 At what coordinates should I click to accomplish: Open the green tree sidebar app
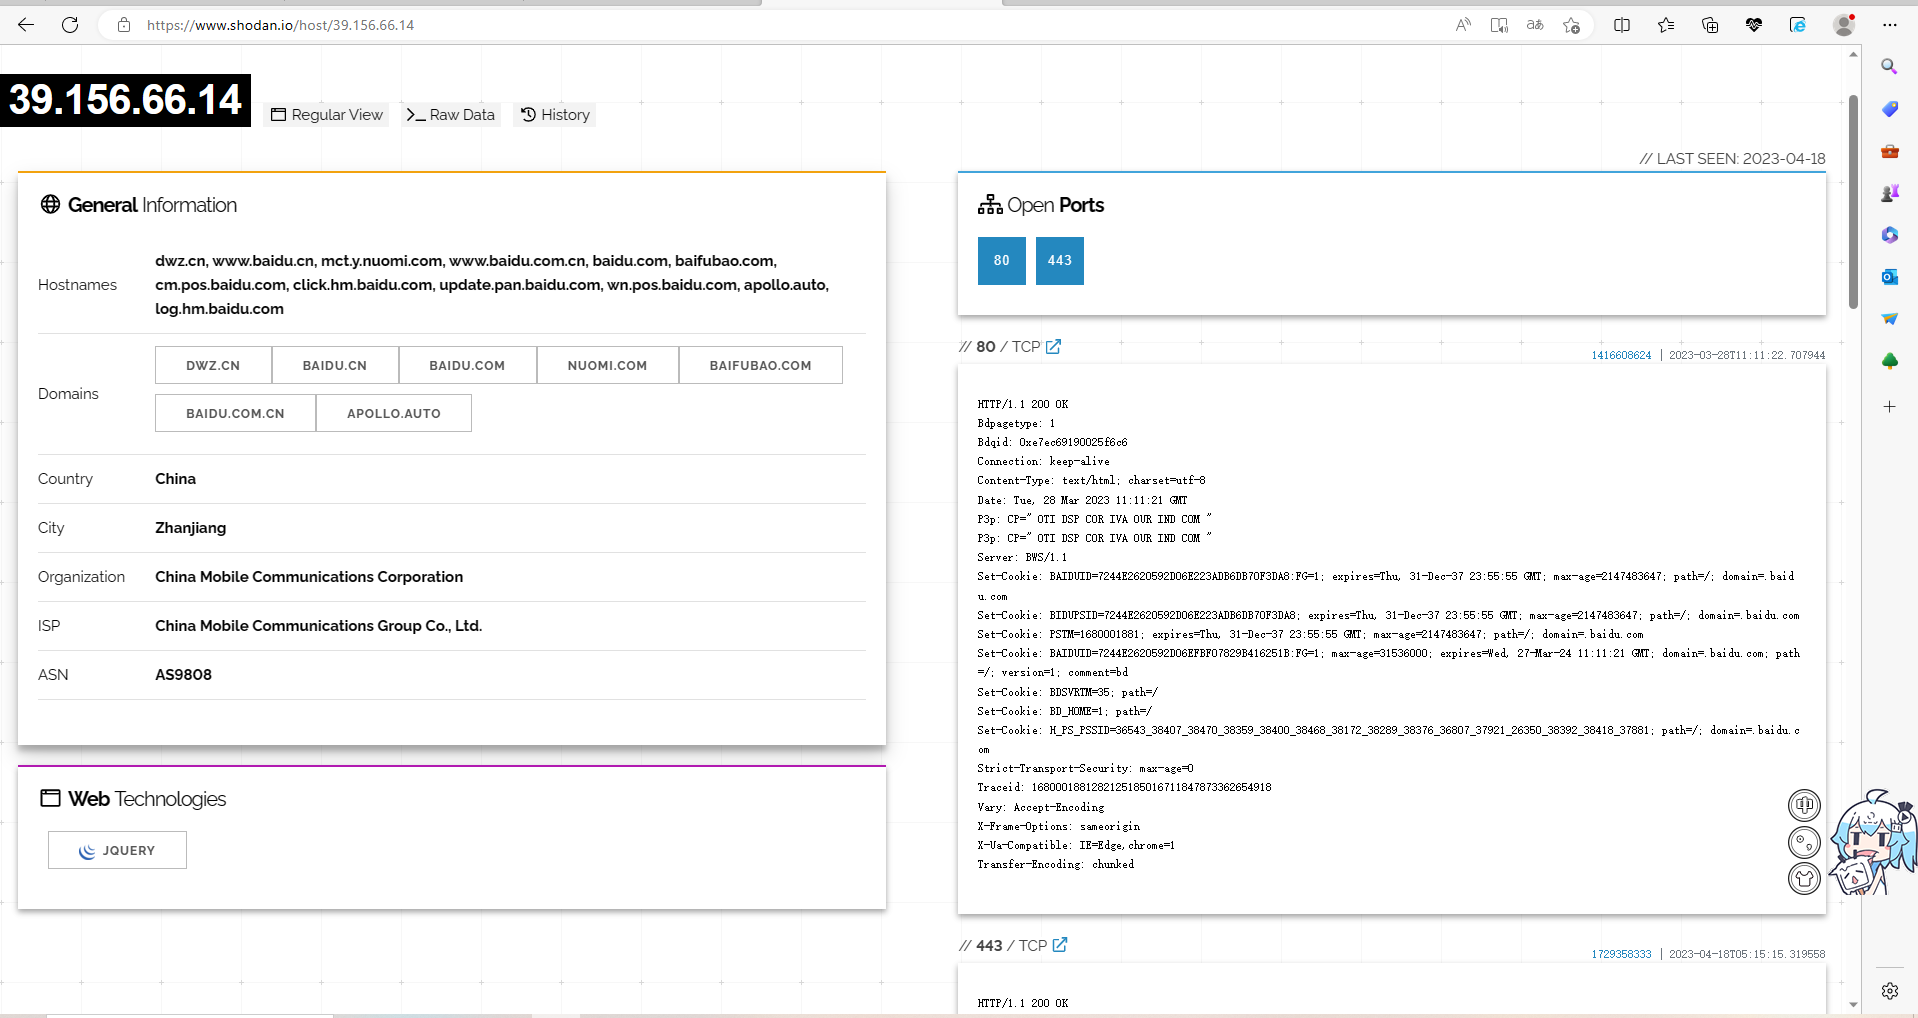pos(1889,361)
